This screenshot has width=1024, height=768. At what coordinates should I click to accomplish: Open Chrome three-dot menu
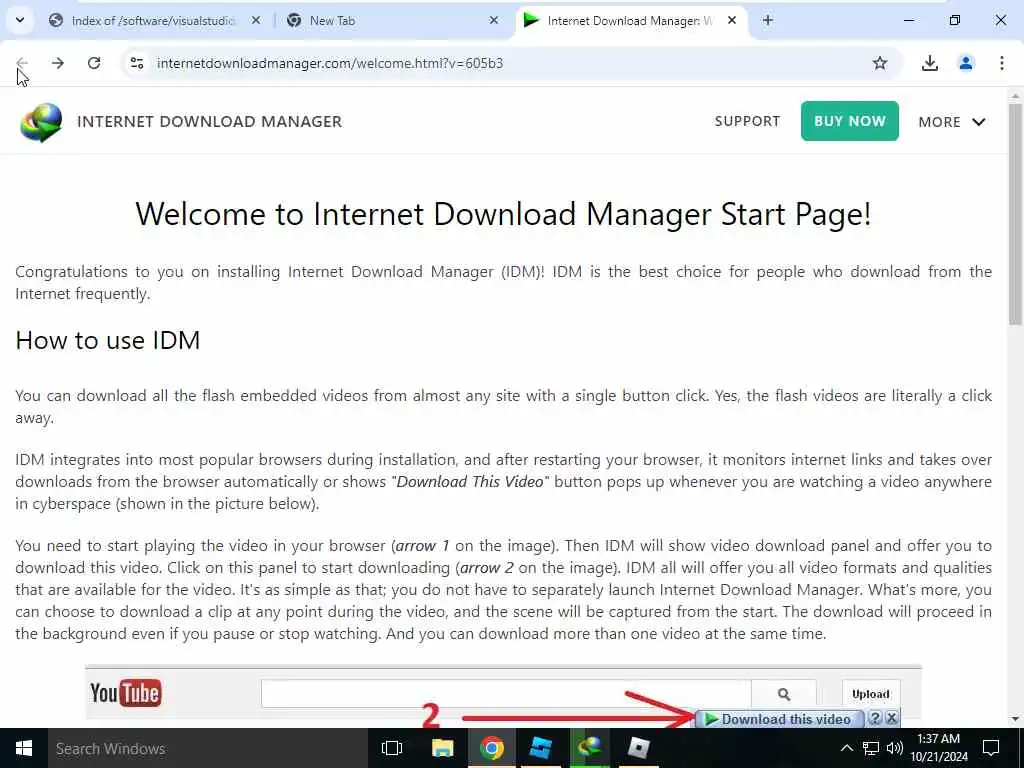(x=1002, y=63)
